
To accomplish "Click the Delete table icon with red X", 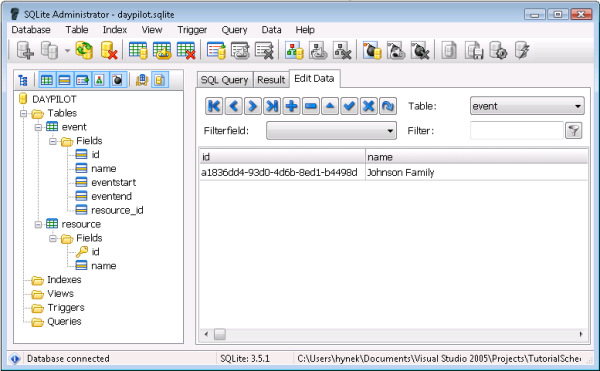I will coord(186,50).
